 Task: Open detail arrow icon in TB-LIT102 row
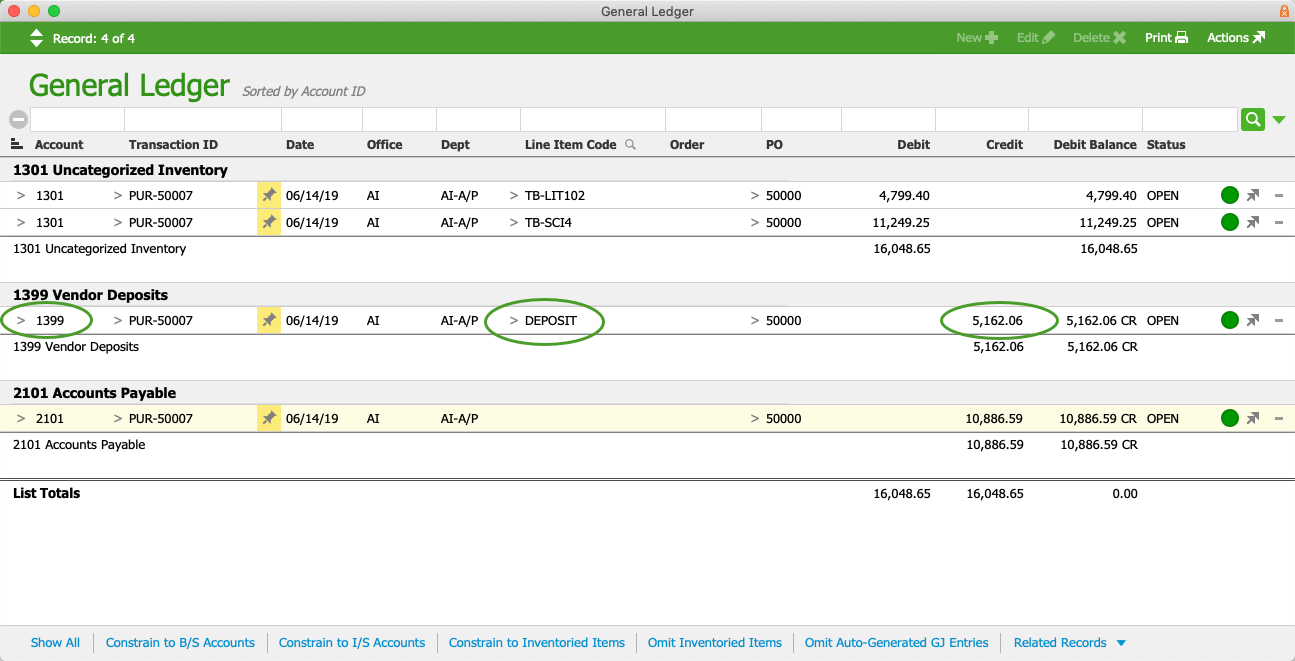(1253, 195)
